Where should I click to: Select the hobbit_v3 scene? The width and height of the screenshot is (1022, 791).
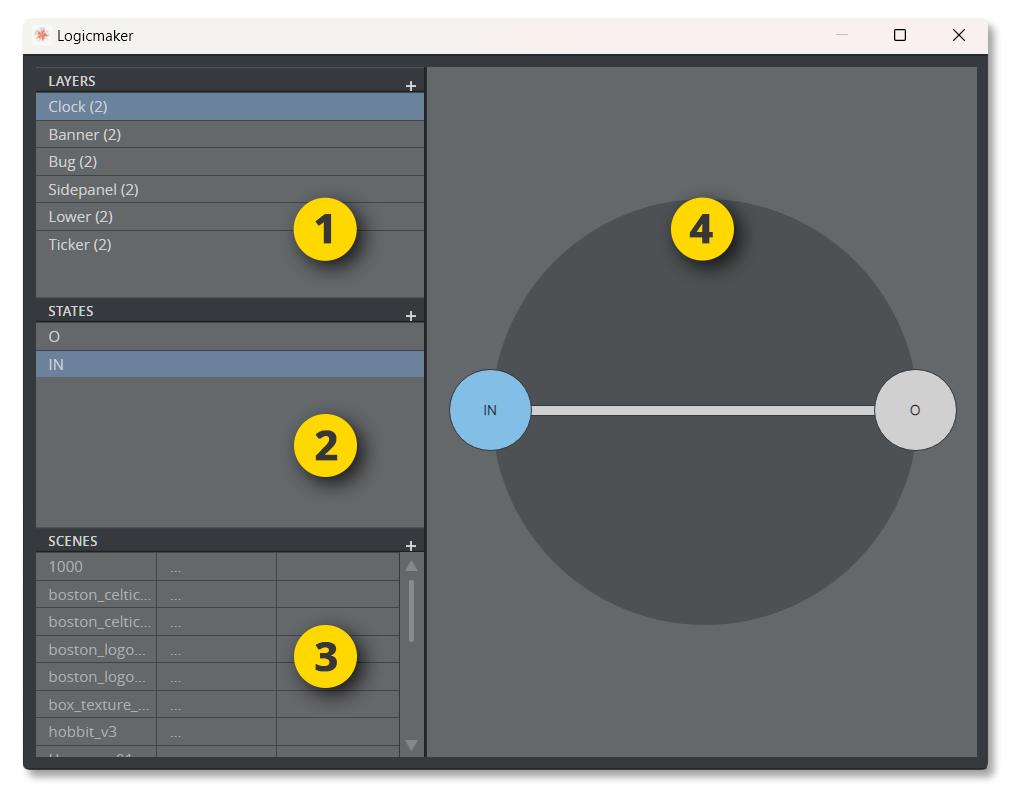coord(82,732)
